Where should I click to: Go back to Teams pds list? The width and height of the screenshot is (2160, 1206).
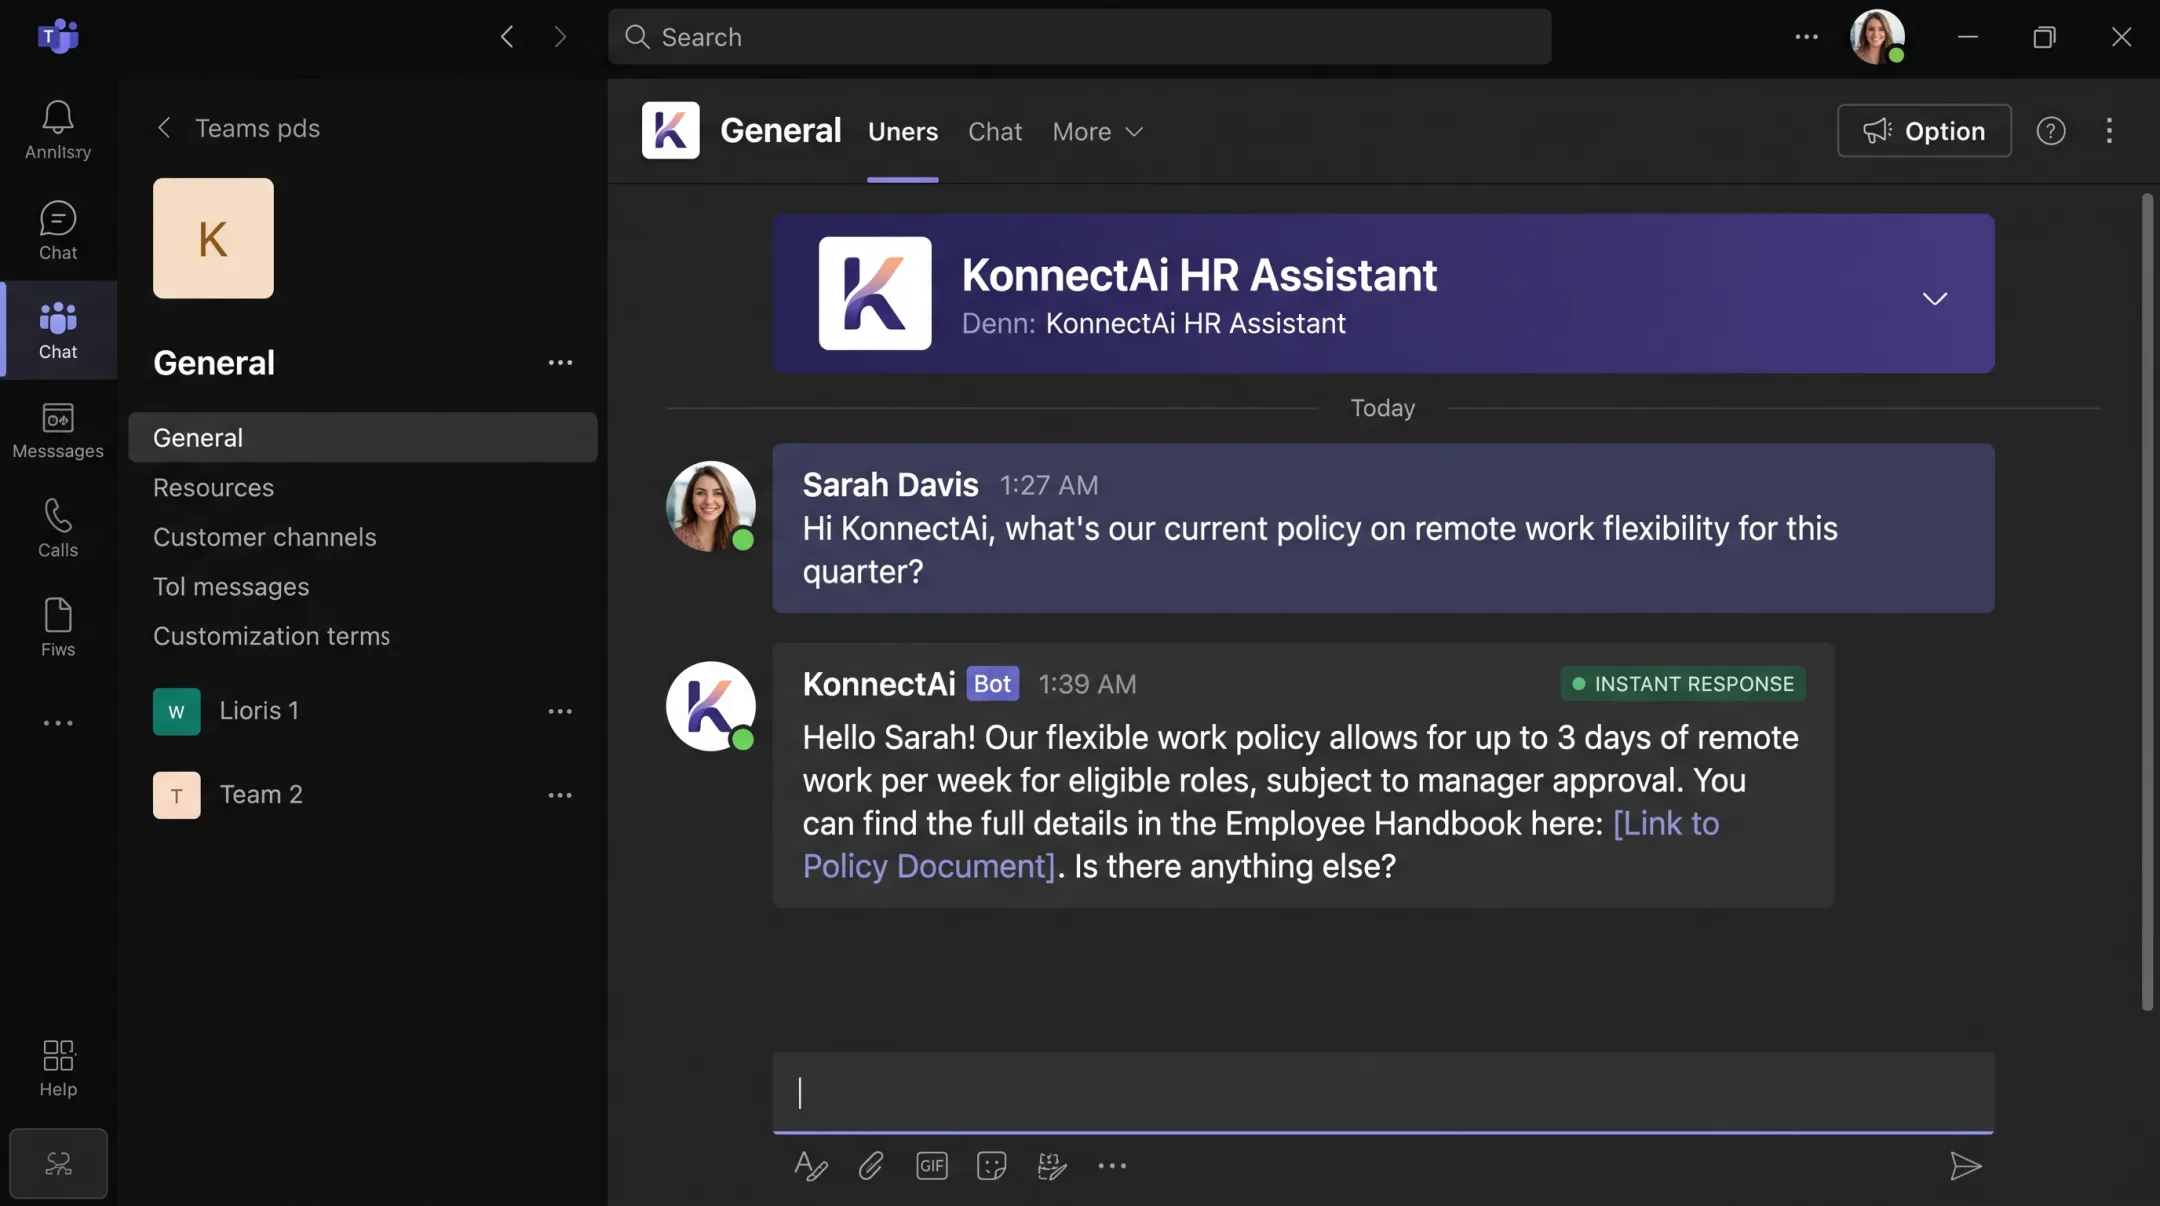[238, 128]
